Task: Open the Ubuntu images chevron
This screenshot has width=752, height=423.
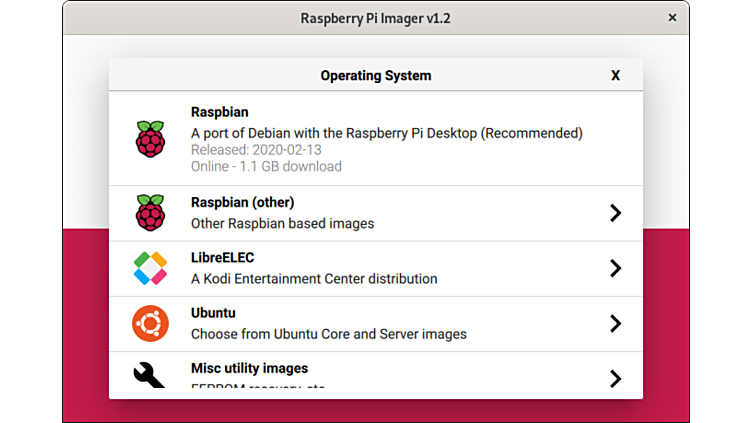Action: (615, 323)
